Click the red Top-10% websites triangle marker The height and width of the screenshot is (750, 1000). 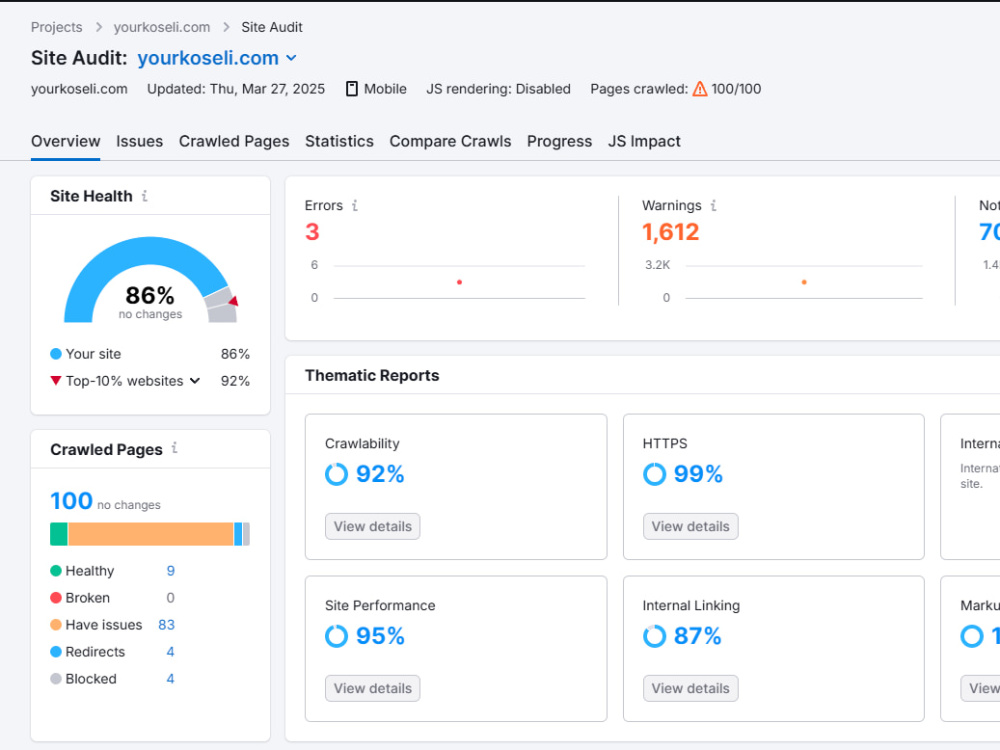click(x=55, y=381)
